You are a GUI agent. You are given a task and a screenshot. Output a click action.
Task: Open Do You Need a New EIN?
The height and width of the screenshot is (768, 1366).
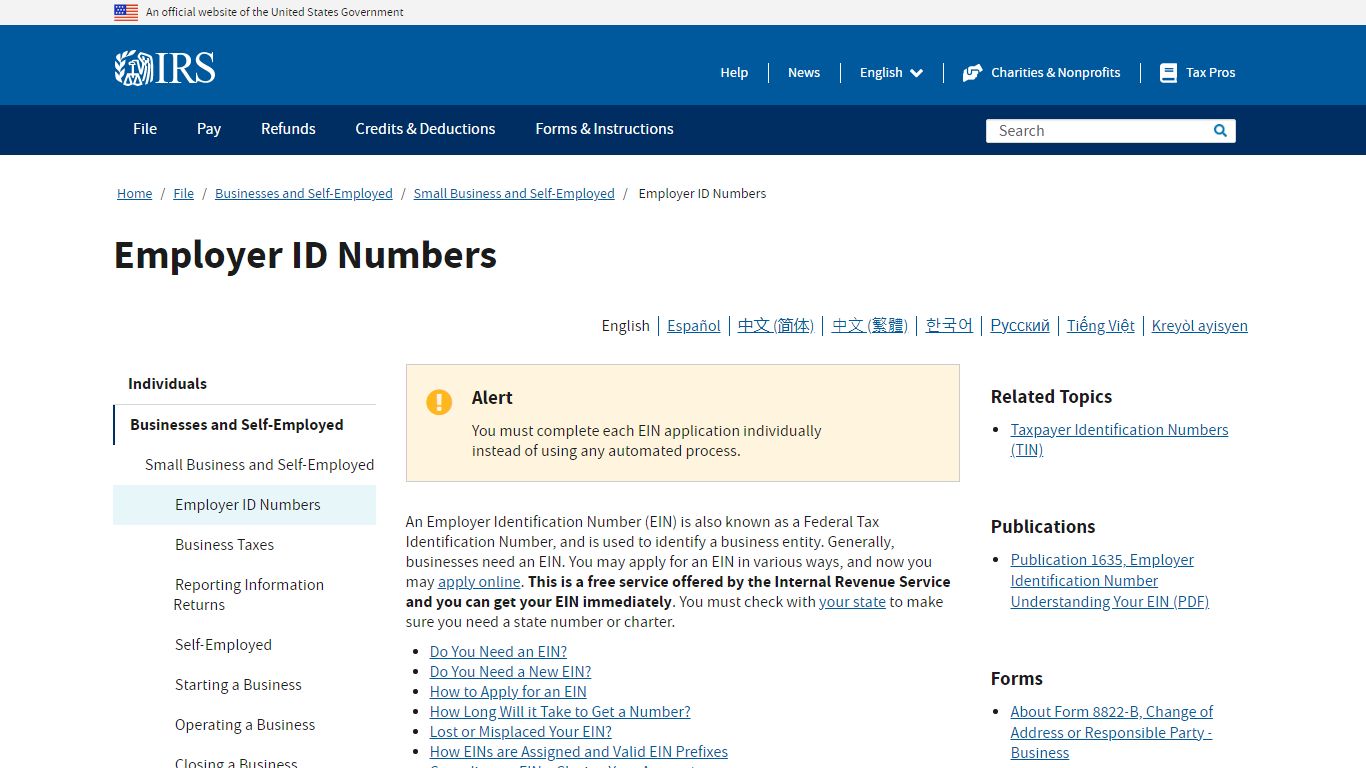[x=510, y=672]
